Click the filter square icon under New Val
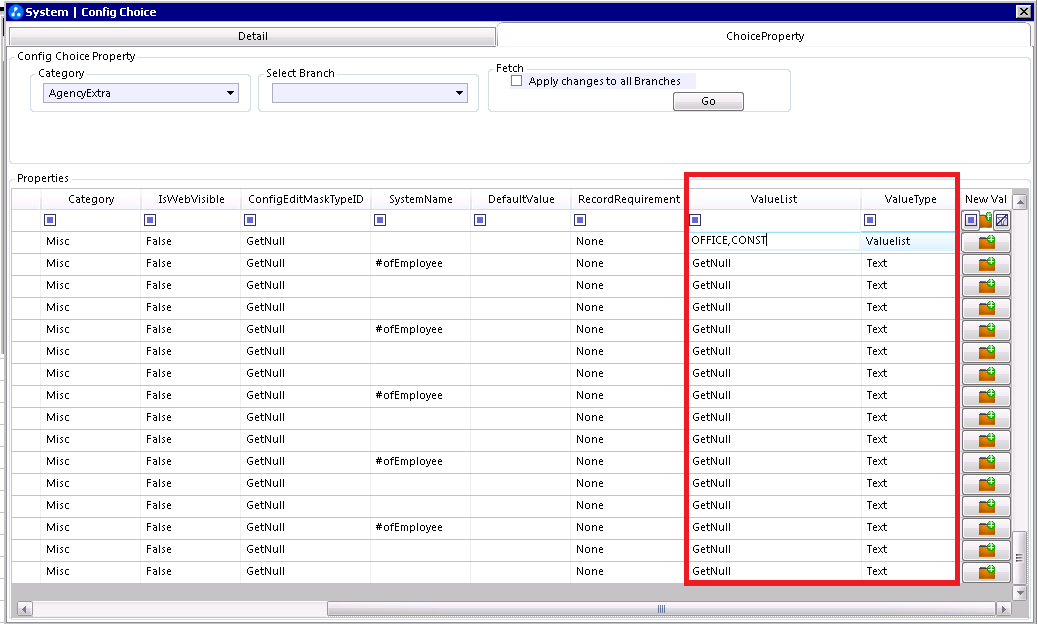 click(x=971, y=220)
